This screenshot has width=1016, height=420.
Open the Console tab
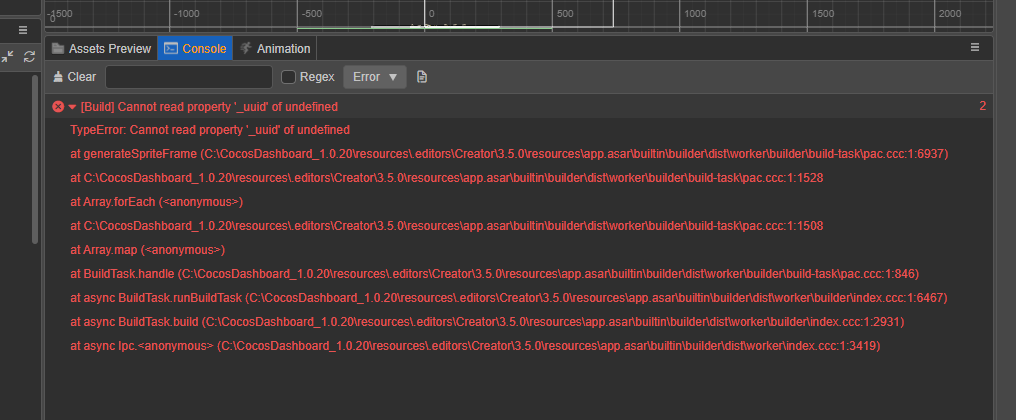pos(195,49)
